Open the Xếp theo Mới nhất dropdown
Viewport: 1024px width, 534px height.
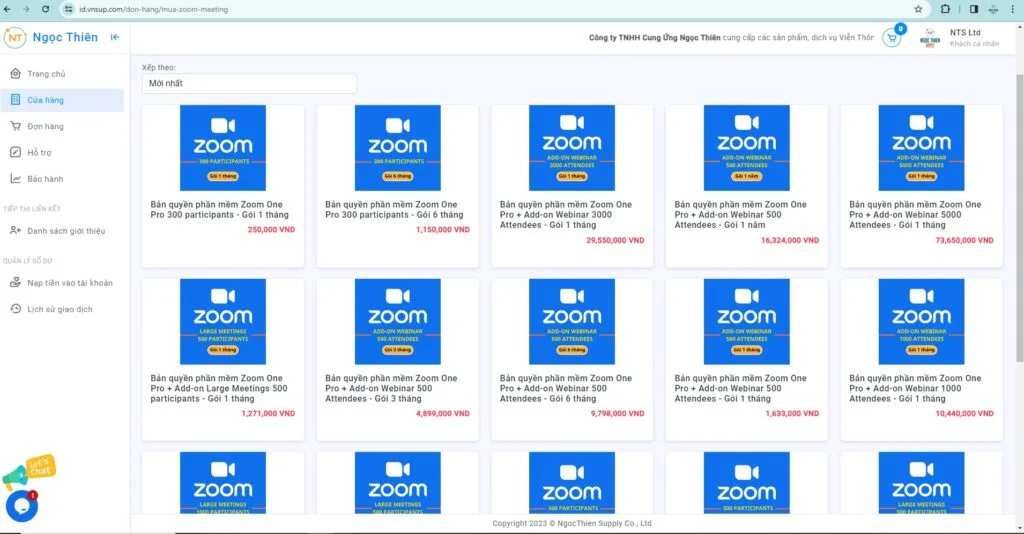tap(249, 84)
